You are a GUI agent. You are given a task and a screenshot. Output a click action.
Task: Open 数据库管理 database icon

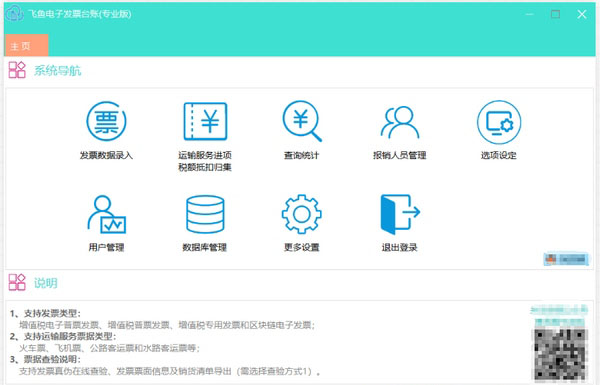(205, 214)
